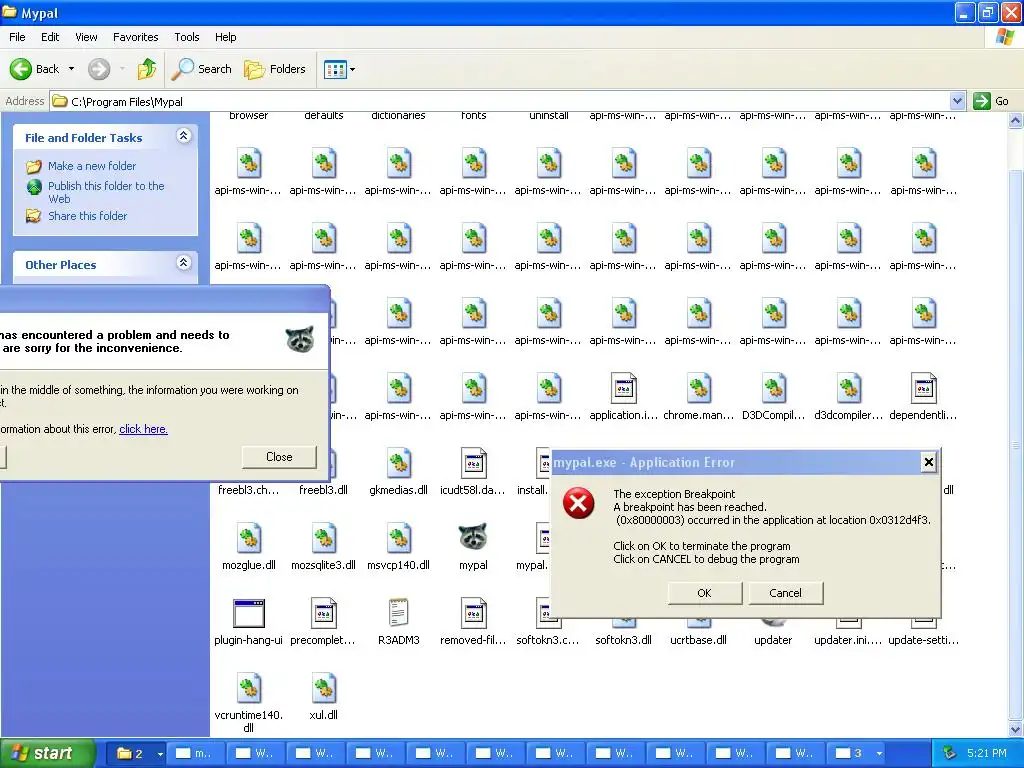This screenshot has height=768, width=1024.
Task: Click the system tray icon near clock
Action: click(x=950, y=753)
